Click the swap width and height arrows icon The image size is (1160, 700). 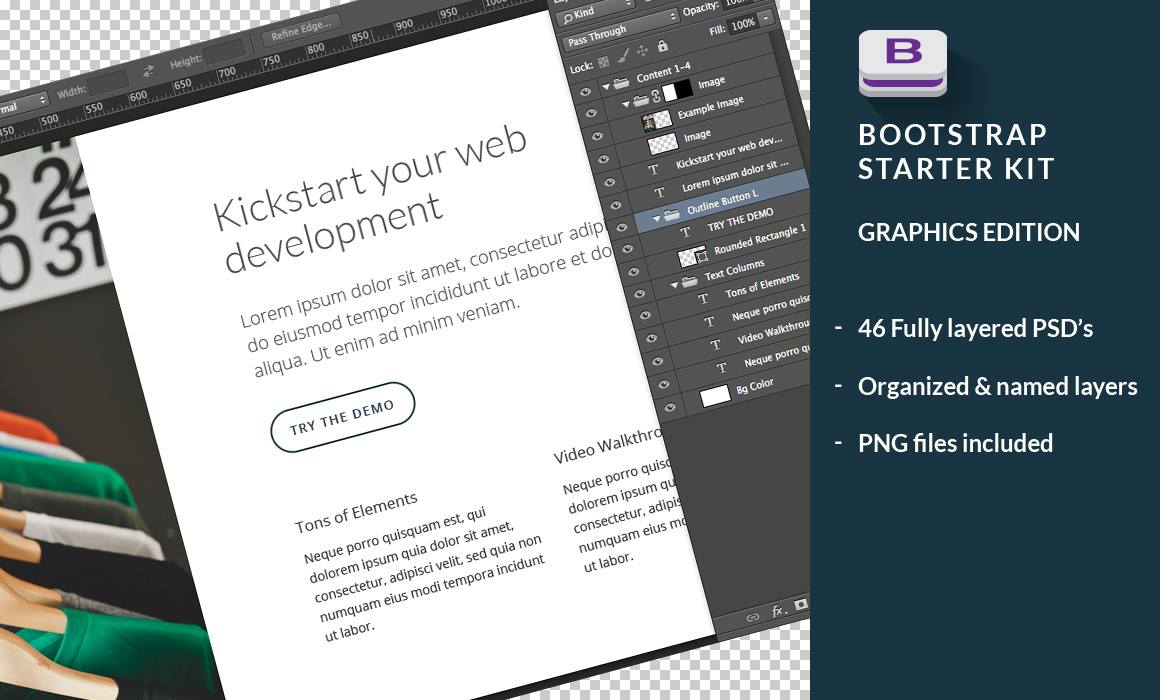(149, 71)
